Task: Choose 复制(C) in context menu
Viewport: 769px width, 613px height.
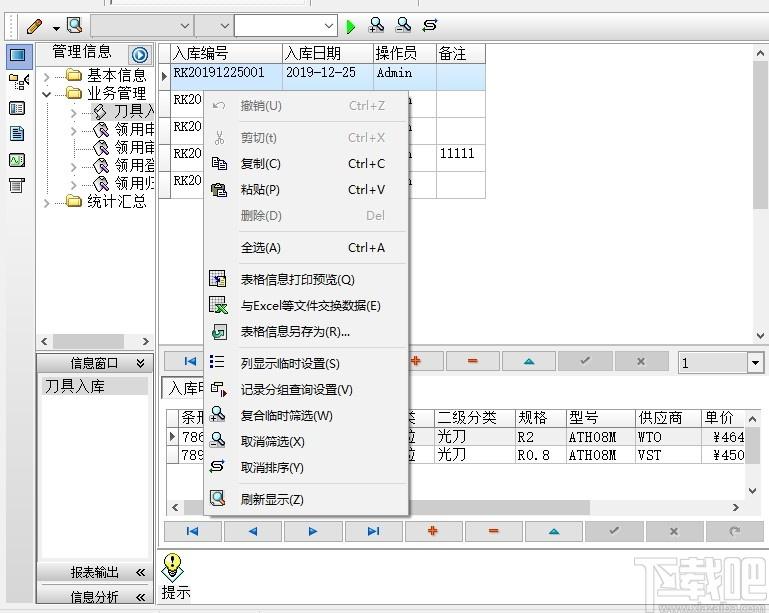Action: click(307, 164)
